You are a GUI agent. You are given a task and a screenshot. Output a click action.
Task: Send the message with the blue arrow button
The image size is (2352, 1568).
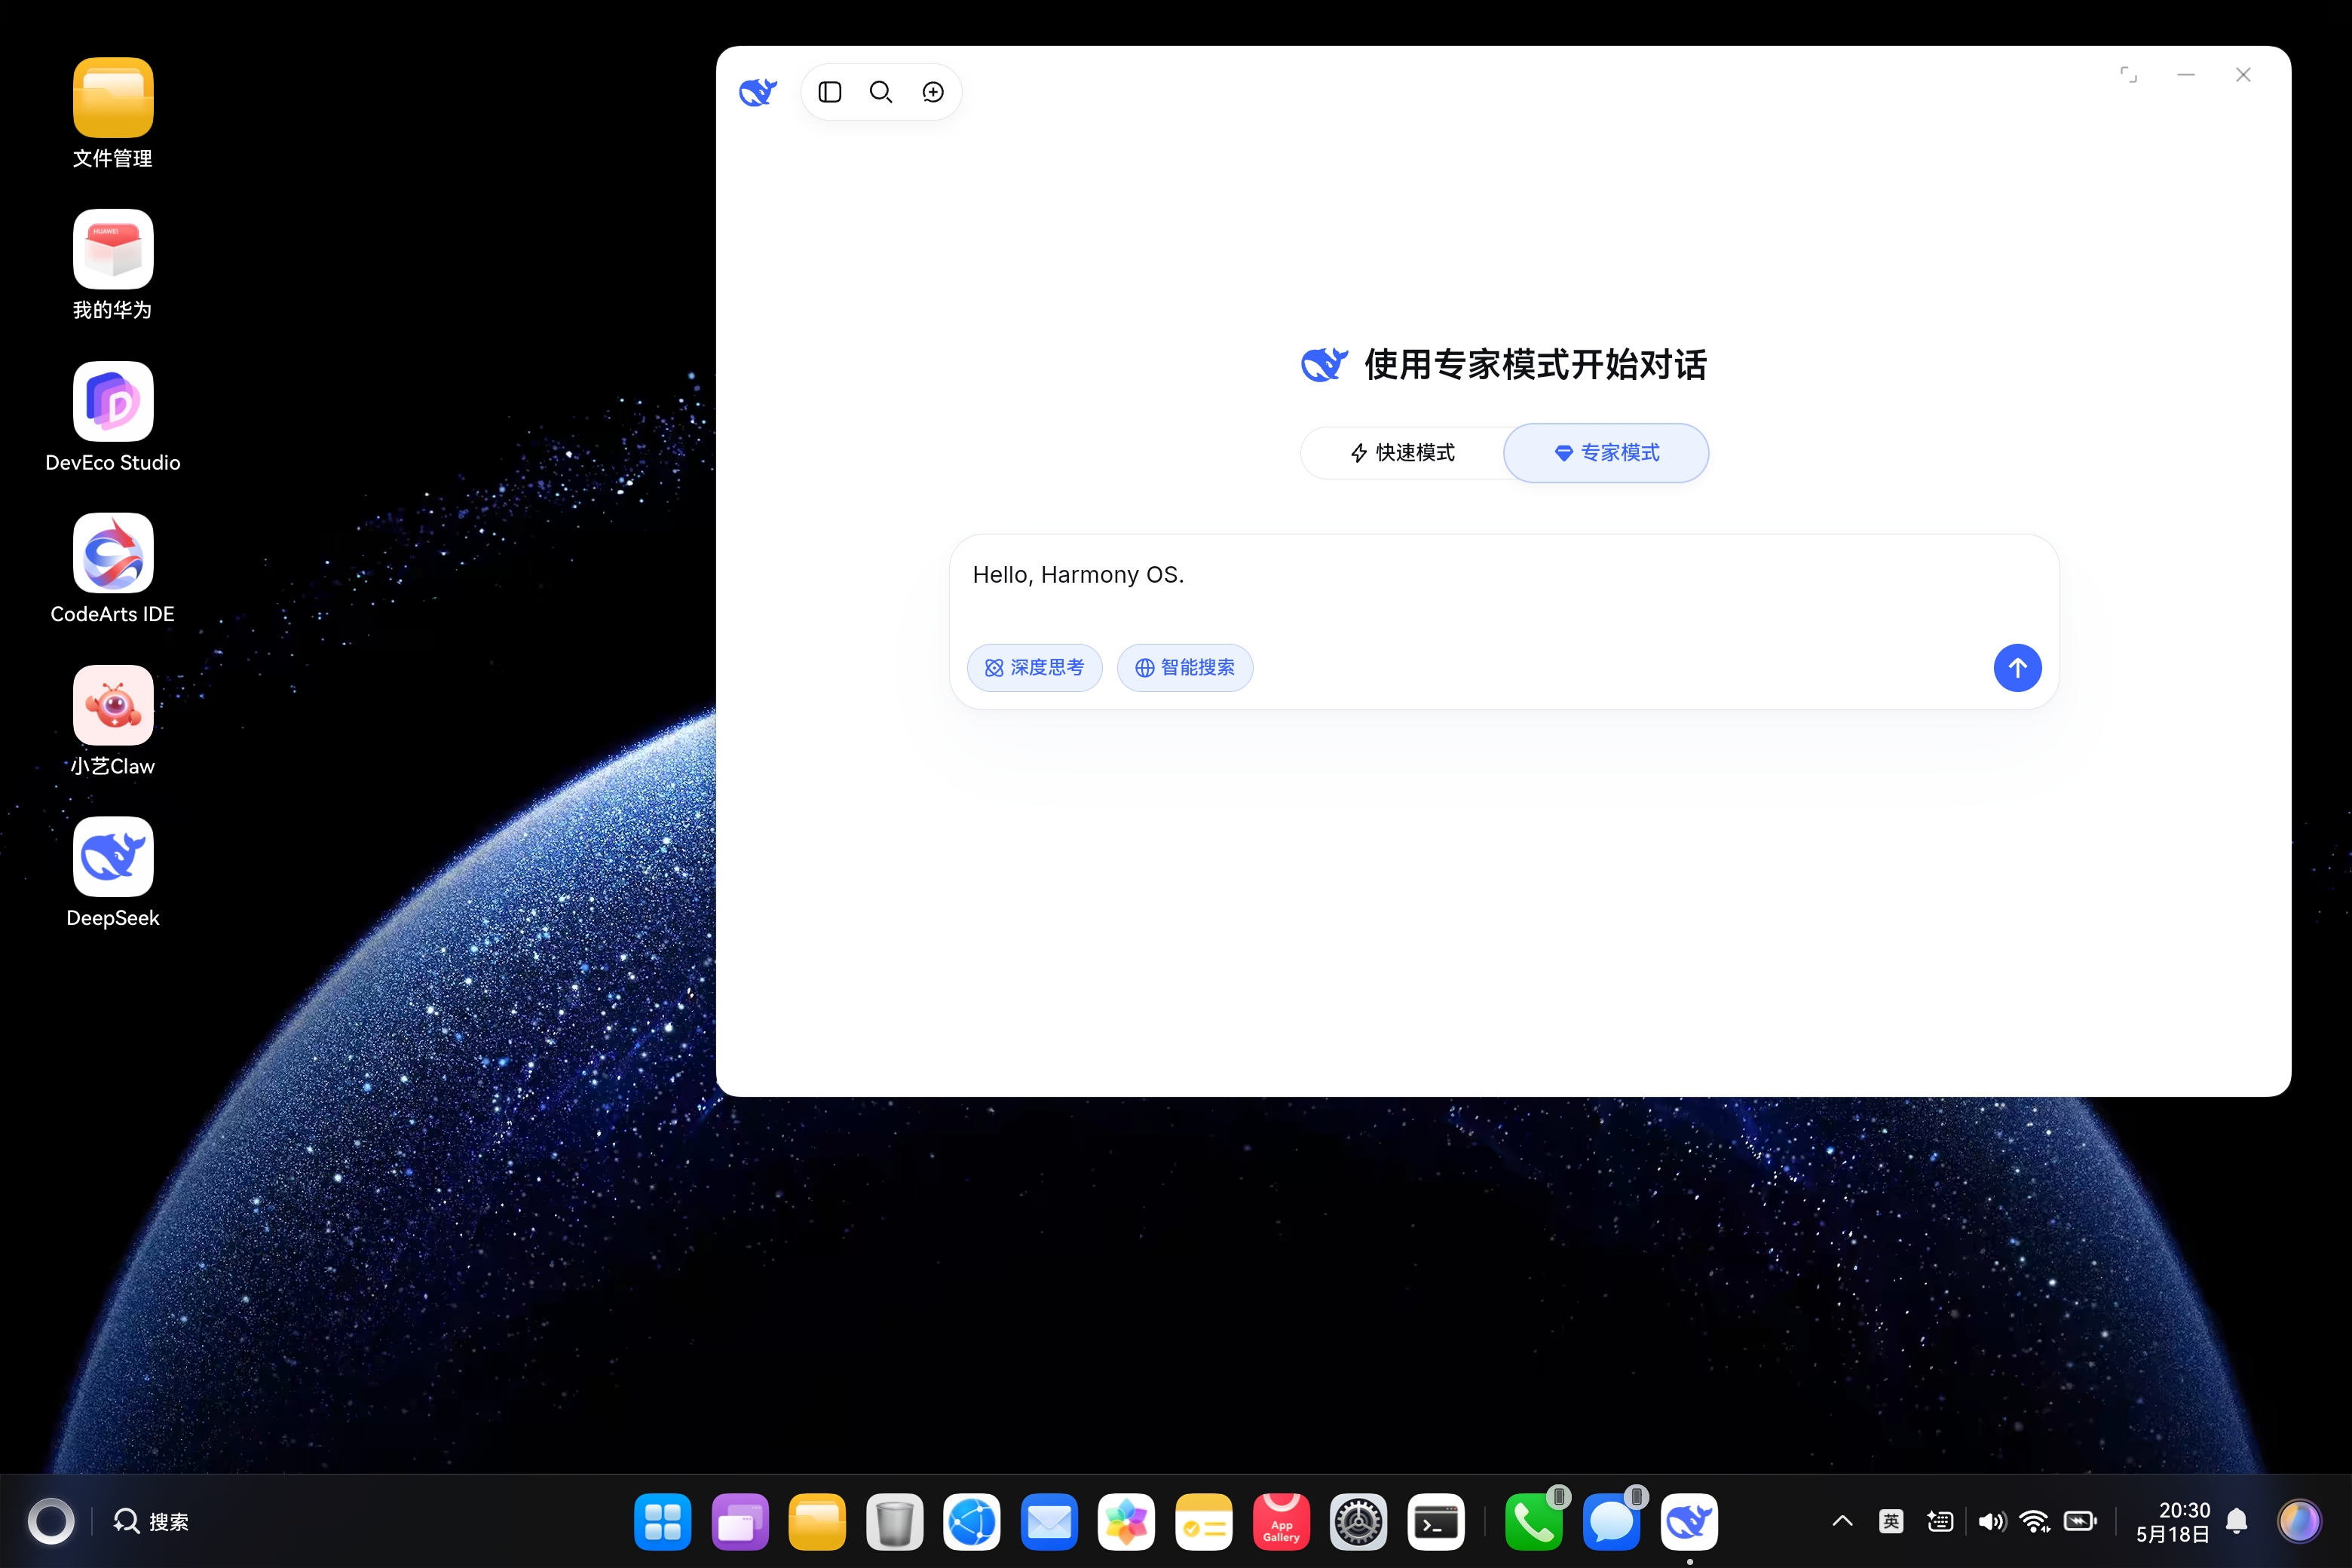click(2017, 667)
